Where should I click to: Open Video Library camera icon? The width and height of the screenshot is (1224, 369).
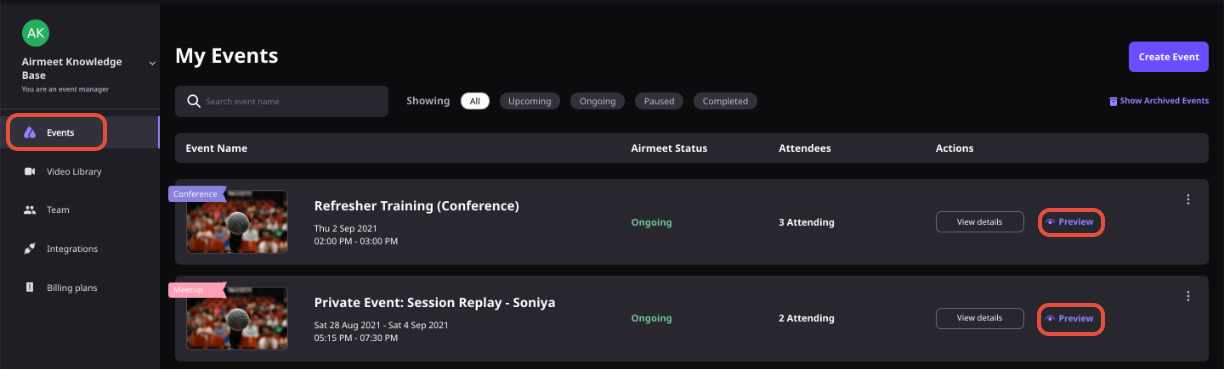30,171
